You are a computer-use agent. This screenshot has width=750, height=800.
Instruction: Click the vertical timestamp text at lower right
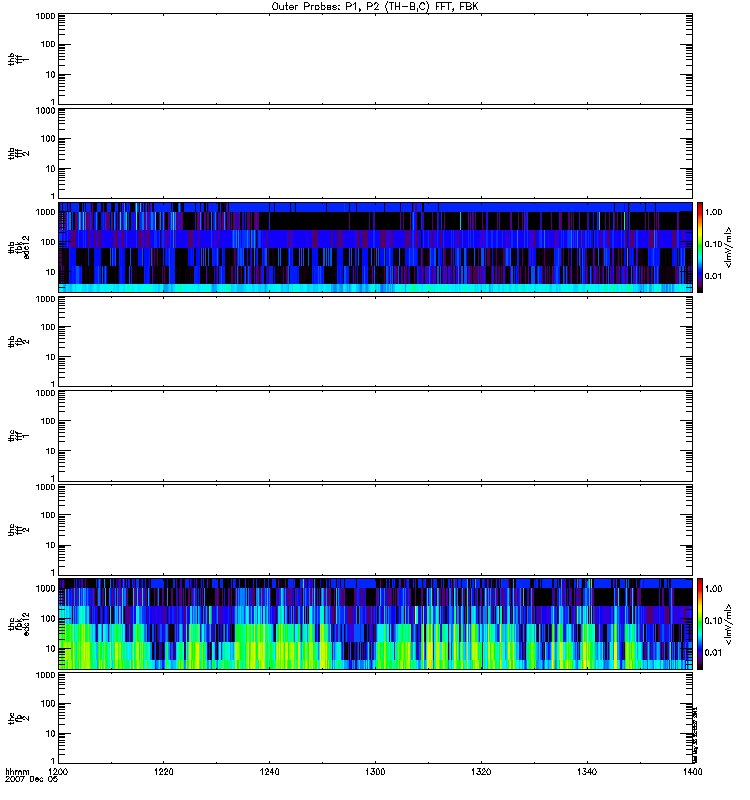coord(695,734)
